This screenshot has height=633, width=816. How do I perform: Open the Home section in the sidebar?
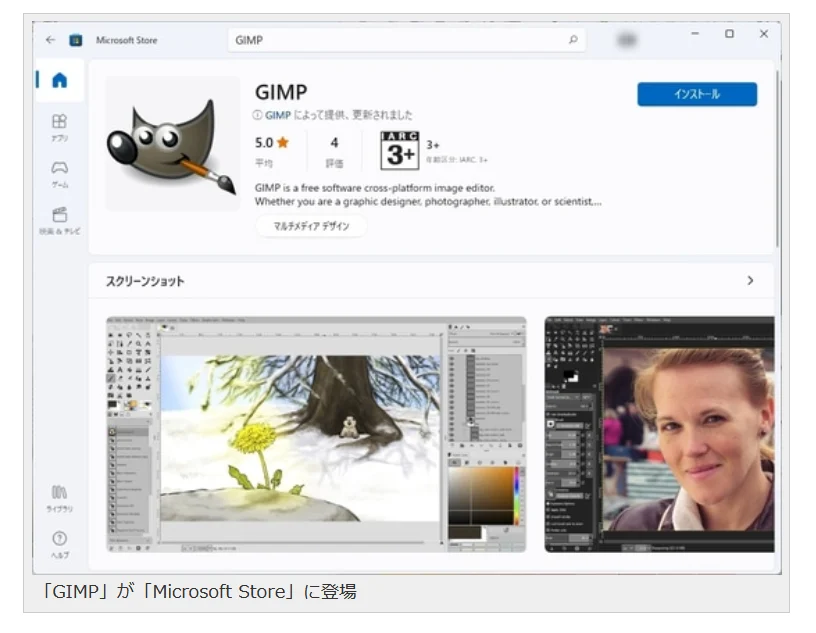(x=60, y=81)
